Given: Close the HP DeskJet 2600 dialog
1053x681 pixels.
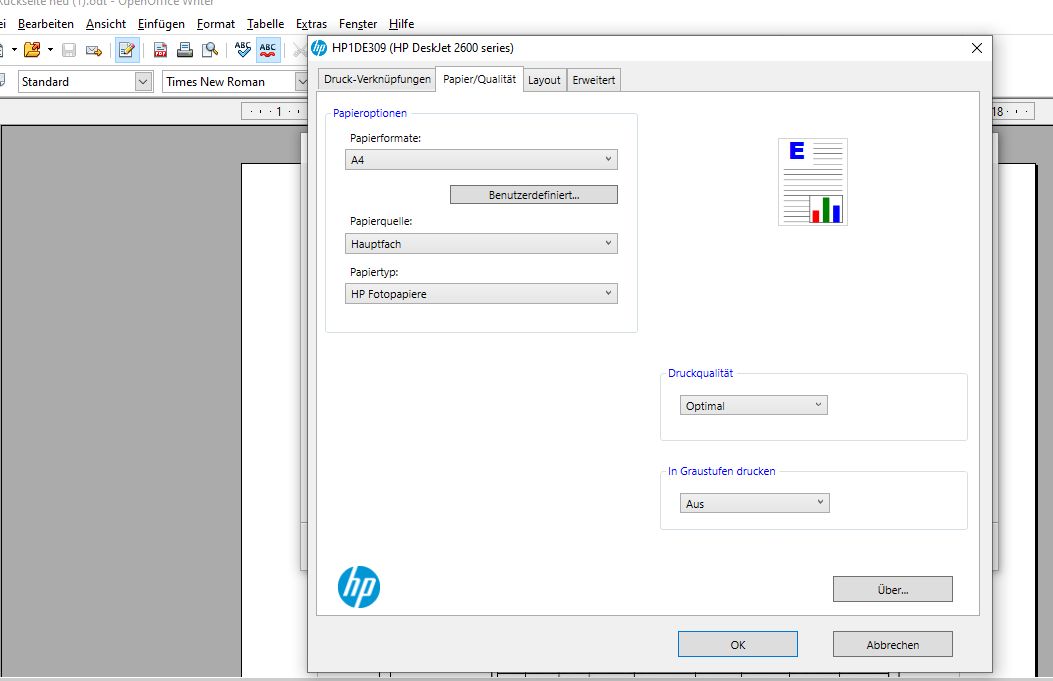Looking at the screenshot, I should (976, 48).
